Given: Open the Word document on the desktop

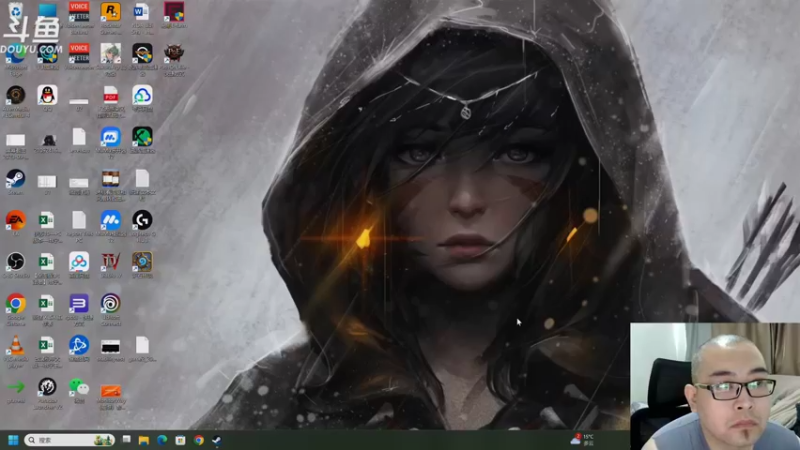Looking at the screenshot, I should [x=141, y=11].
